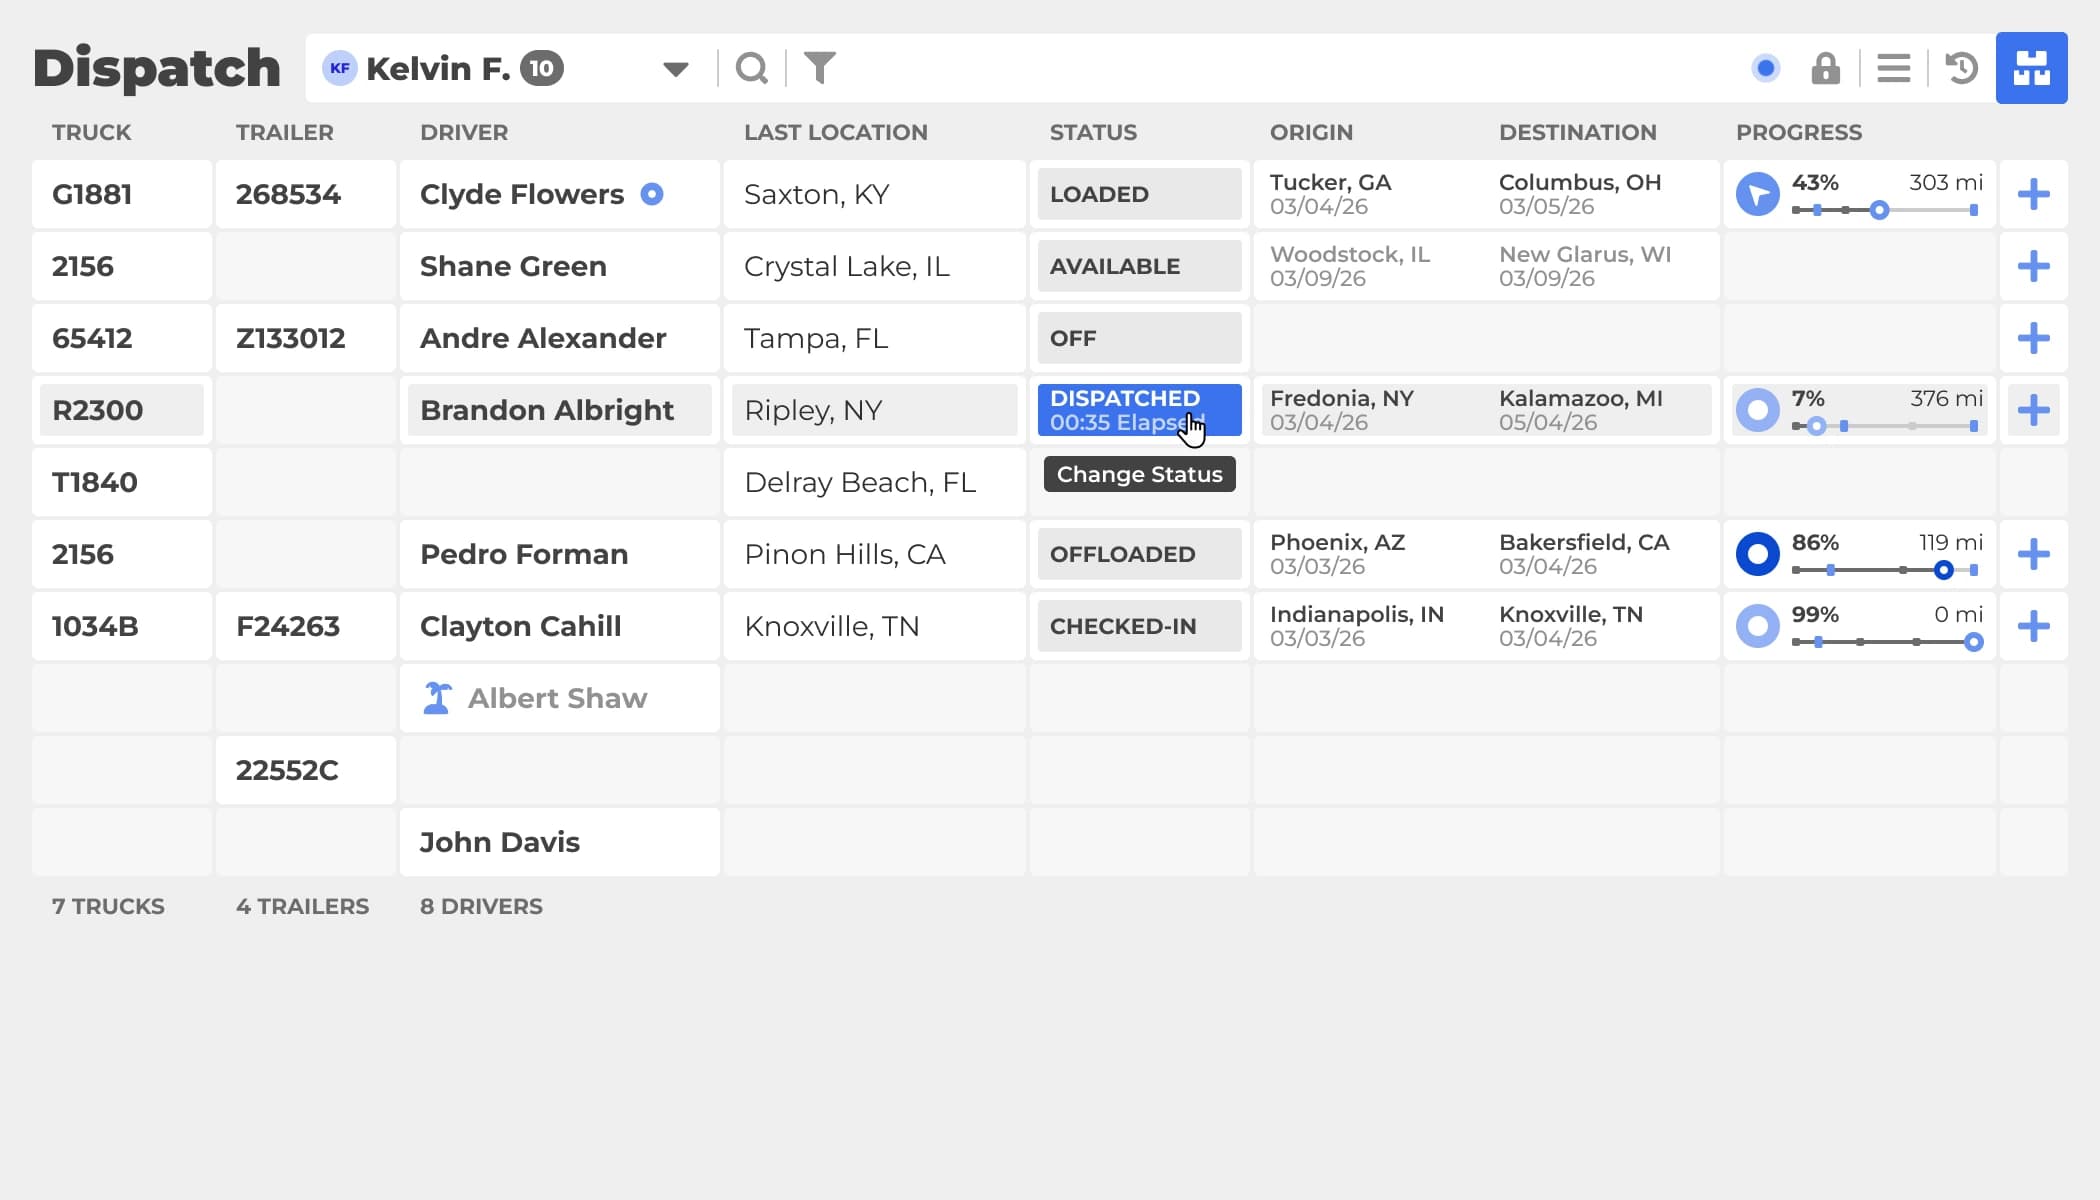Click the vacation palm icon beside Albert Shaw
2100x1200 pixels.
(437, 698)
